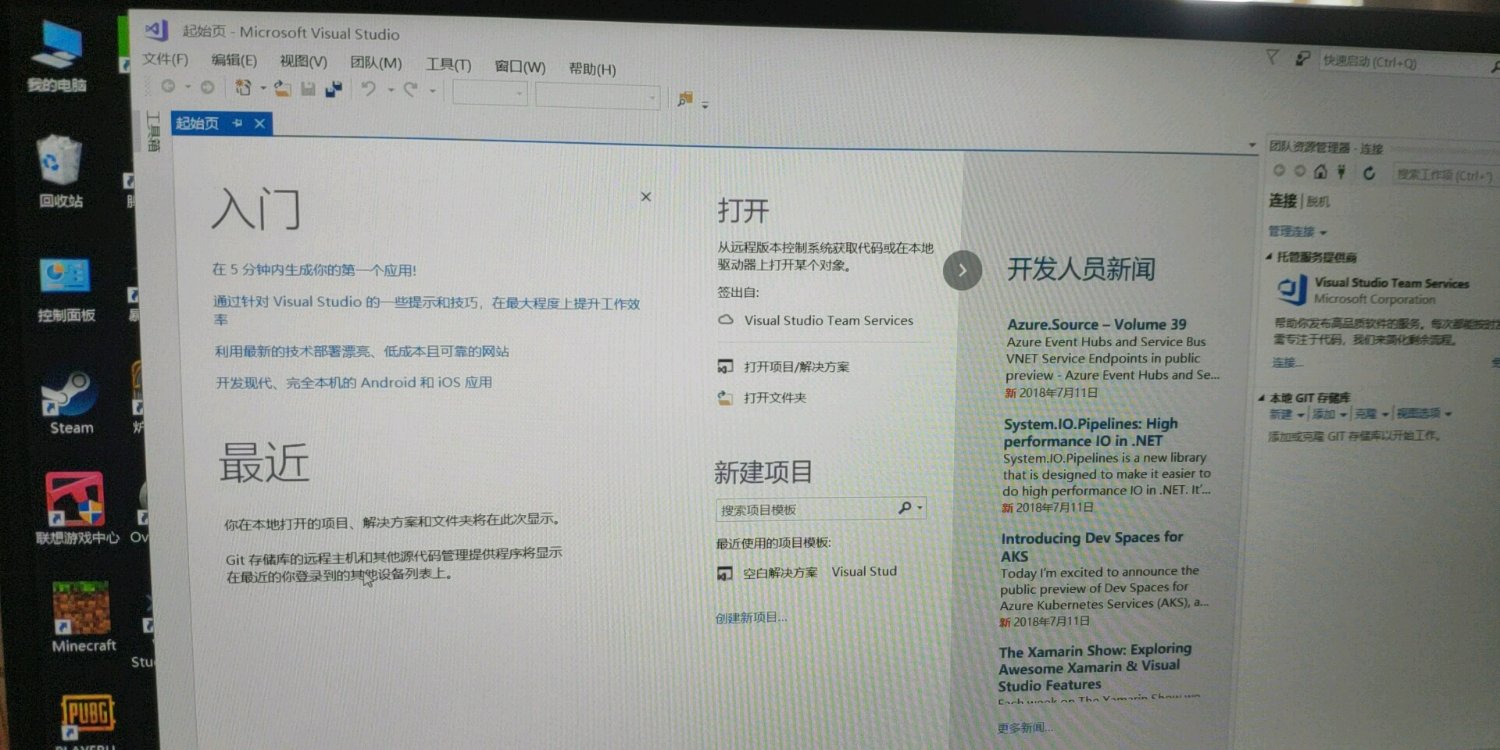The height and width of the screenshot is (750, 1500).
Task: Open the 窗口(W) menu
Action: point(520,66)
